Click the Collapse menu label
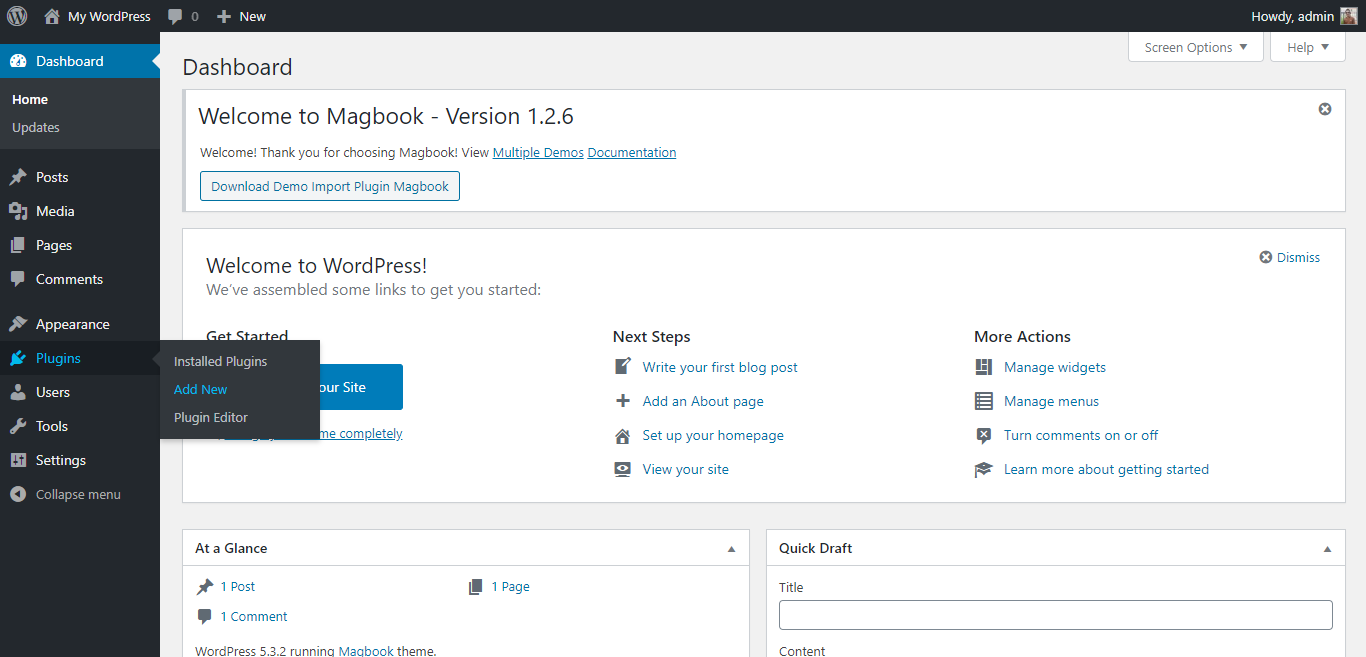 point(78,494)
